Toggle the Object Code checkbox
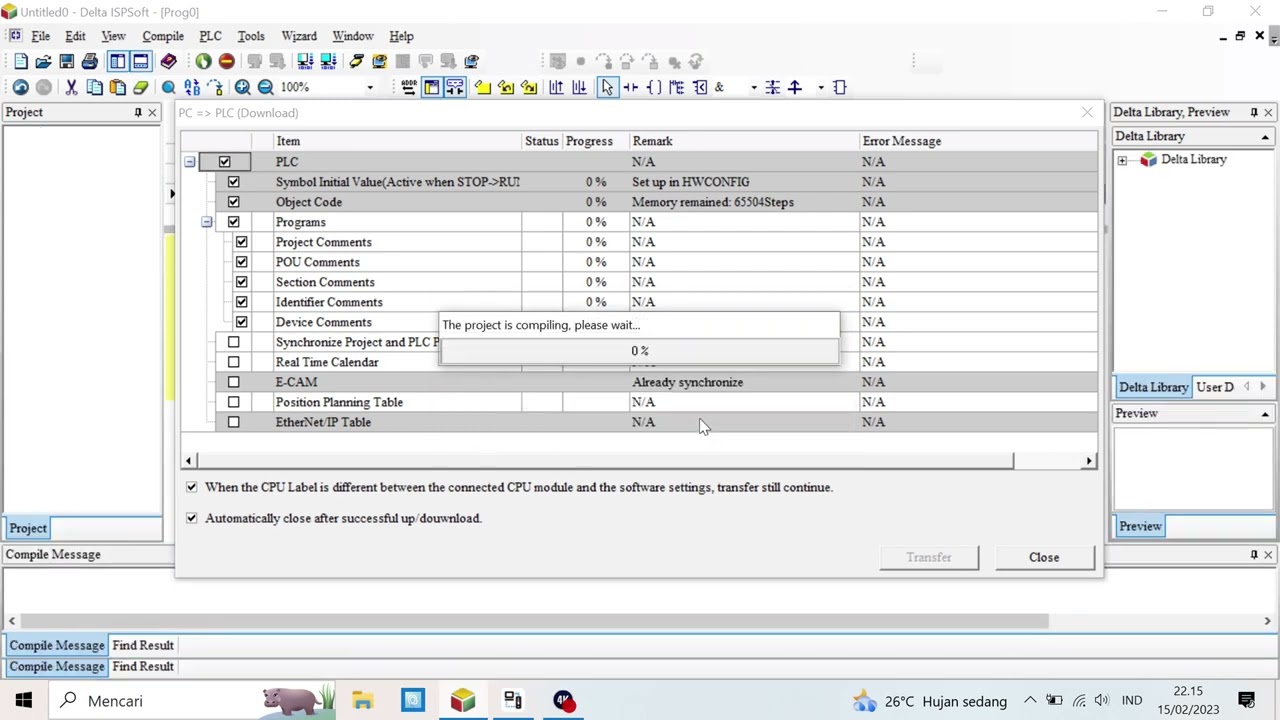The image size is (1280, 720). point(233,202)
